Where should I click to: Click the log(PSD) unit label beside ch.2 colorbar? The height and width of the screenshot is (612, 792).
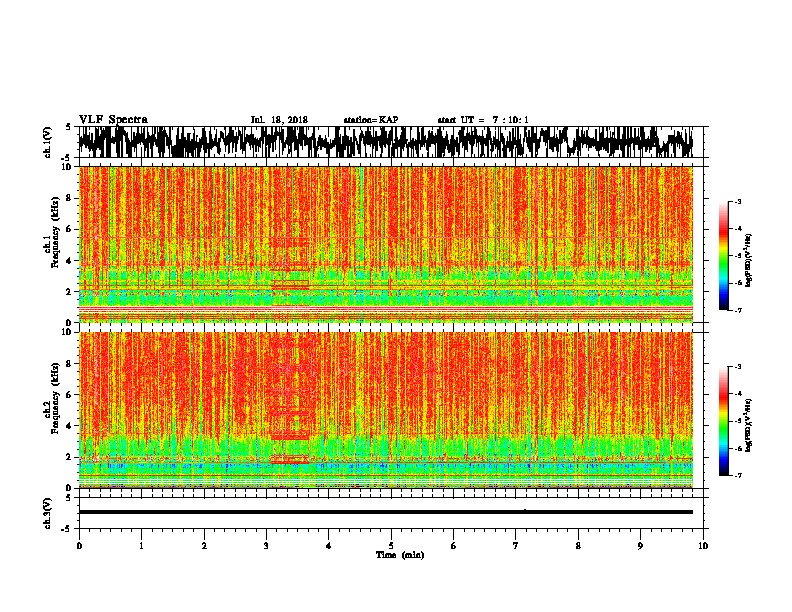(749, 425)
